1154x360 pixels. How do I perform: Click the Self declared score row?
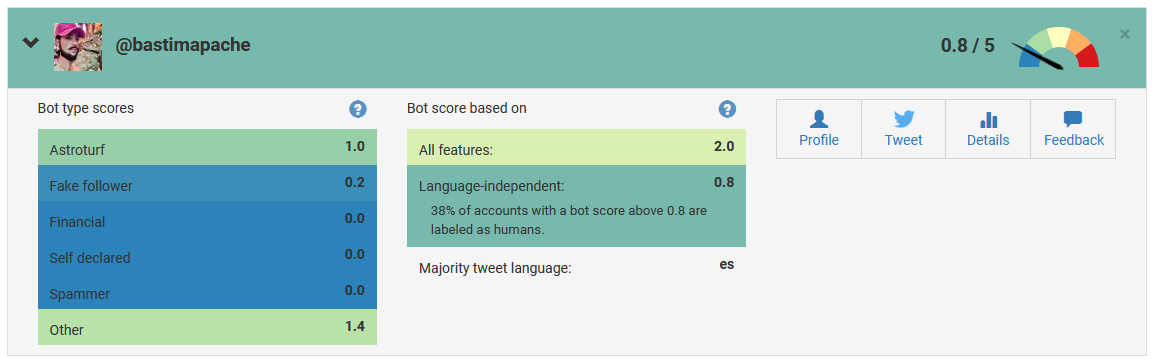pos(208,255)
